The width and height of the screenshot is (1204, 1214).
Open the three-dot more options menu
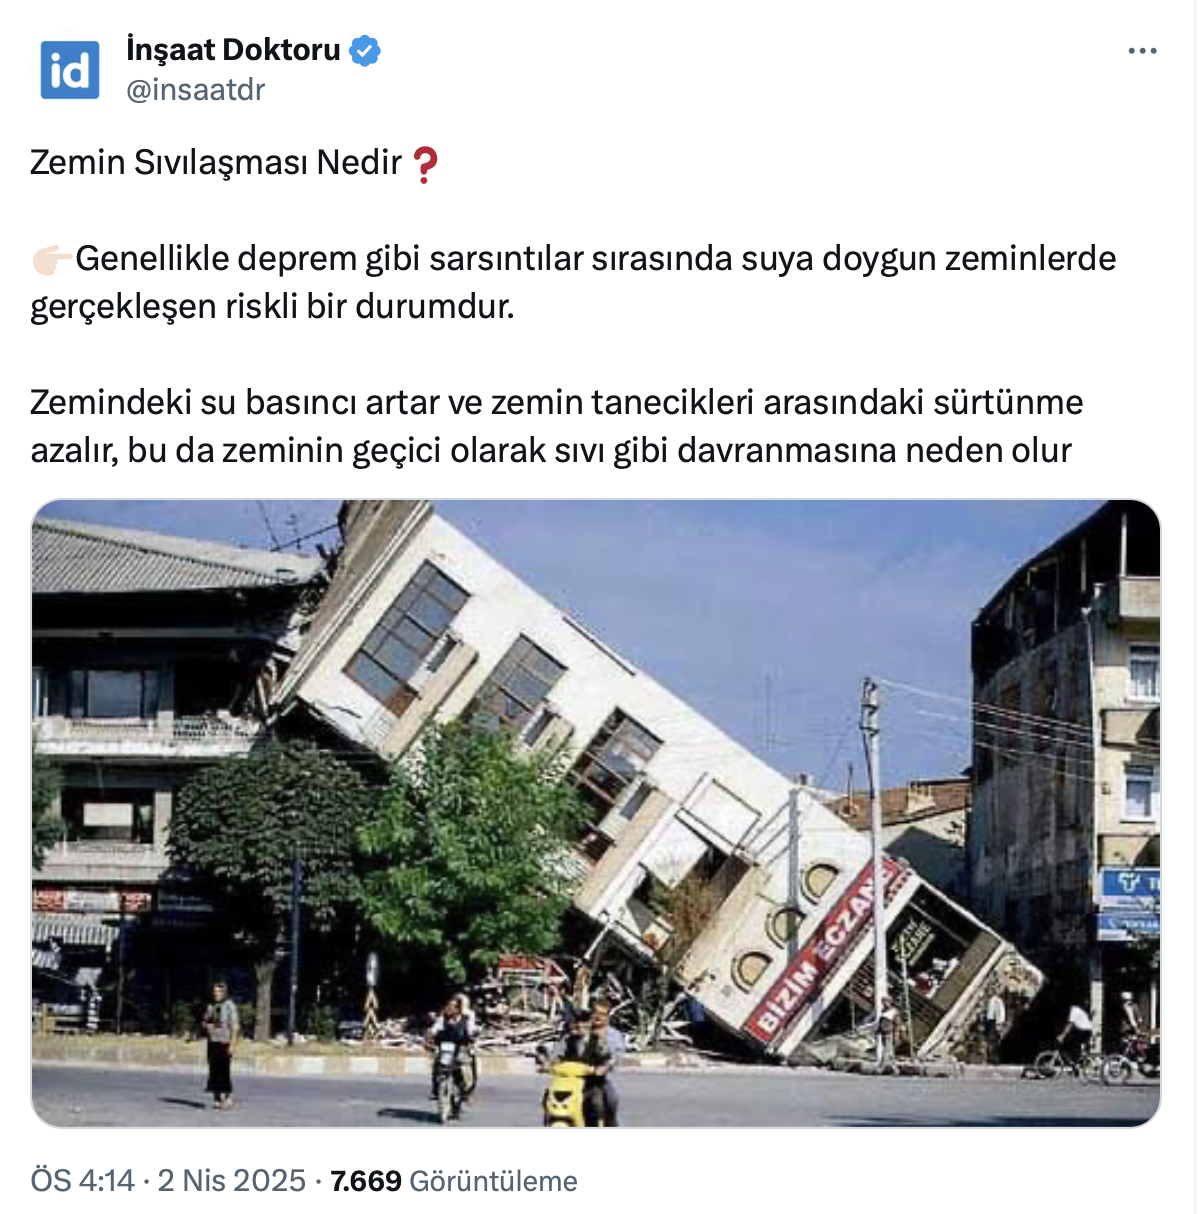[1142, 51]
